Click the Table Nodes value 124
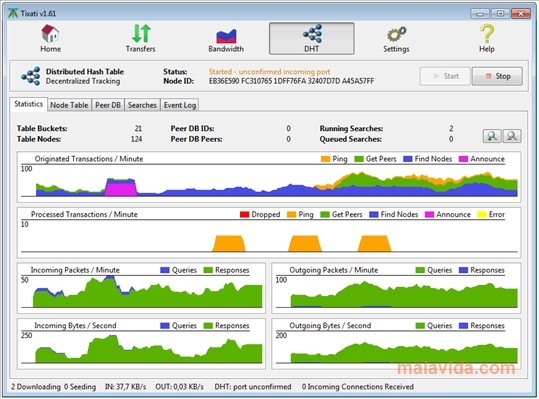539x399 pixels. click(136, 139)
